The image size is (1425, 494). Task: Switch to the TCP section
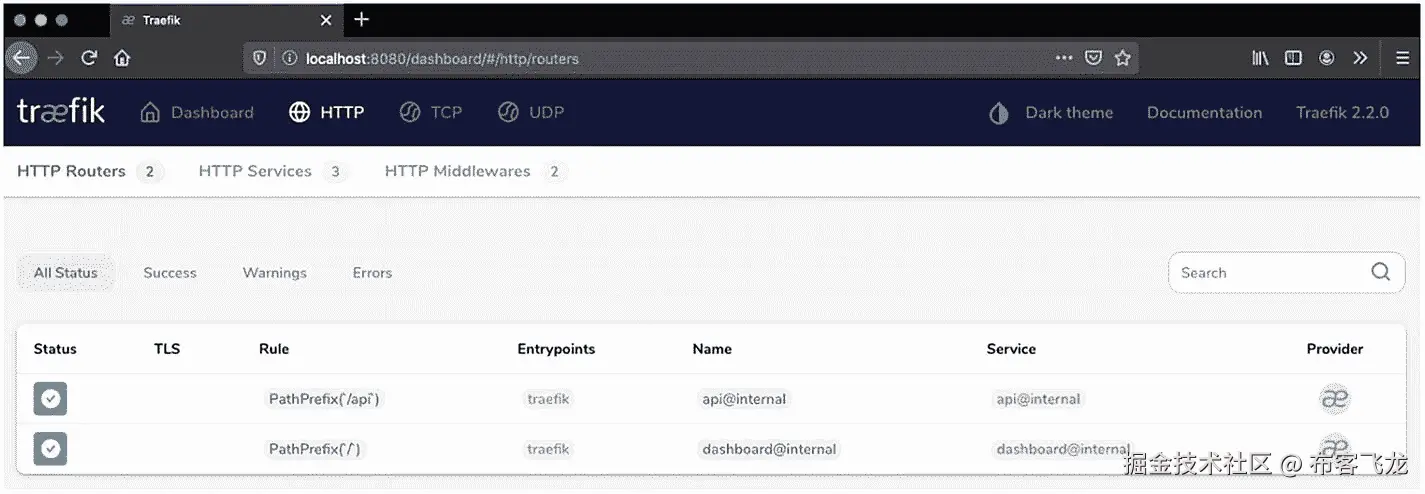[x=430, y=112]
